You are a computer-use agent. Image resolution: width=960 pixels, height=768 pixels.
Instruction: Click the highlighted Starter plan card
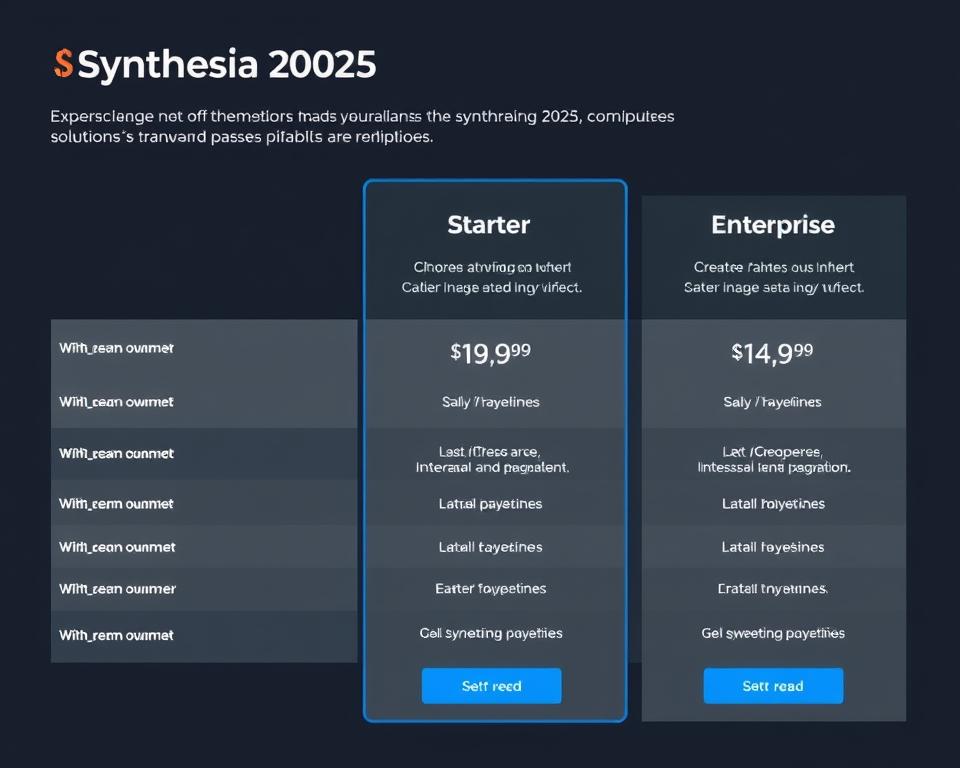click(x=495, y=450)
